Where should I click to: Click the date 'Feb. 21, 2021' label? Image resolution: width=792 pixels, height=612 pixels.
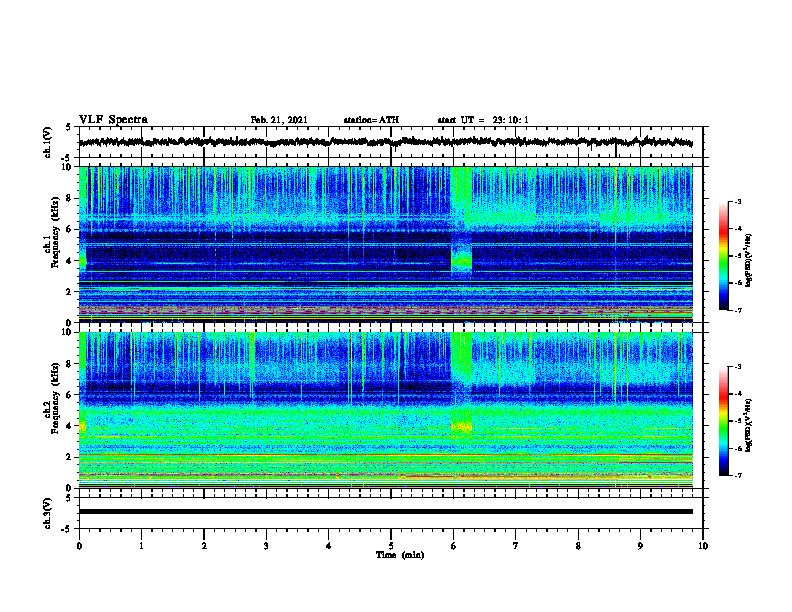point(279,120)
